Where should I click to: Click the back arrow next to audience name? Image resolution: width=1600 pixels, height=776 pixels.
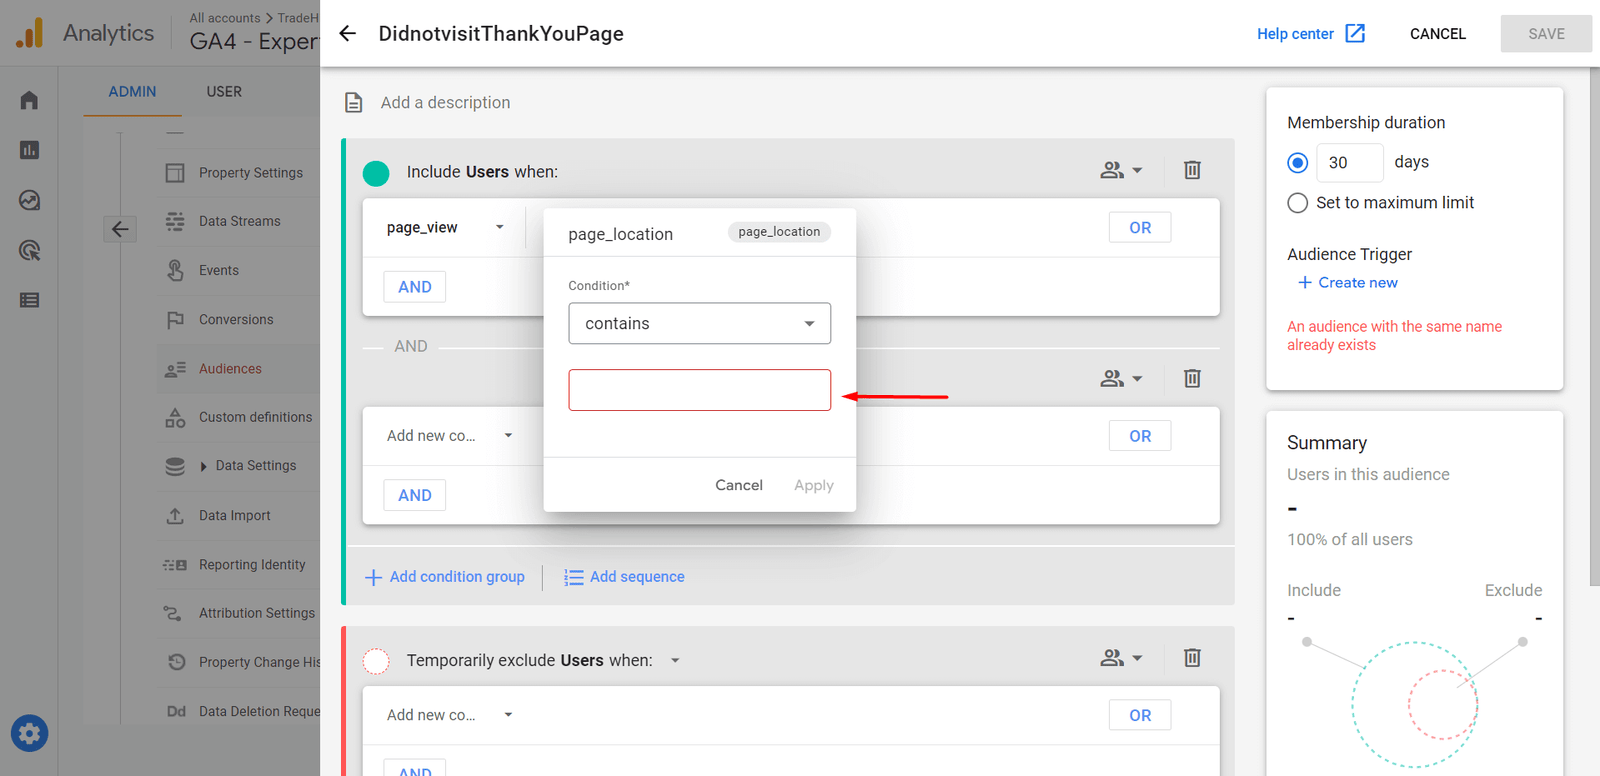pyautogui.click(x=347, y=33)
